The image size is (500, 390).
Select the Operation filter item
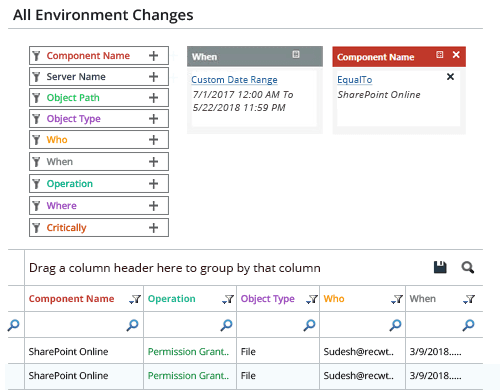pyautogui.click(x=99, y=184)
